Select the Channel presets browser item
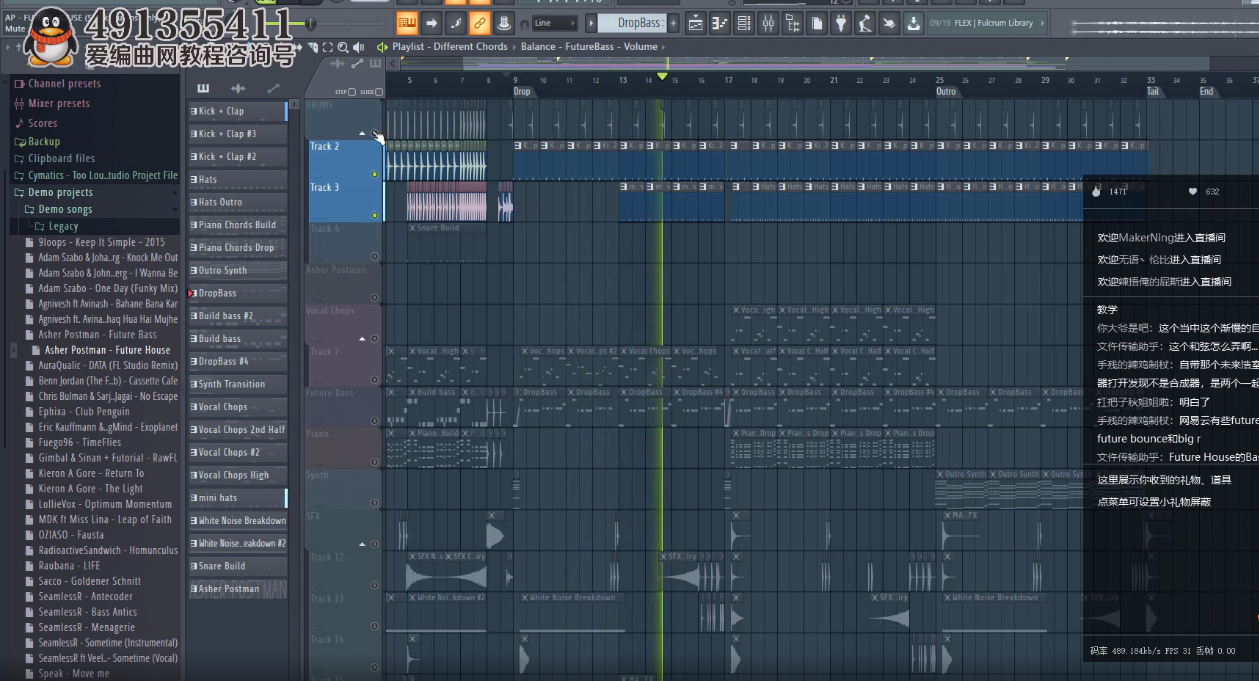This screenshot has height=681, width=1259. pyautogui.click(x=64, y=84)
